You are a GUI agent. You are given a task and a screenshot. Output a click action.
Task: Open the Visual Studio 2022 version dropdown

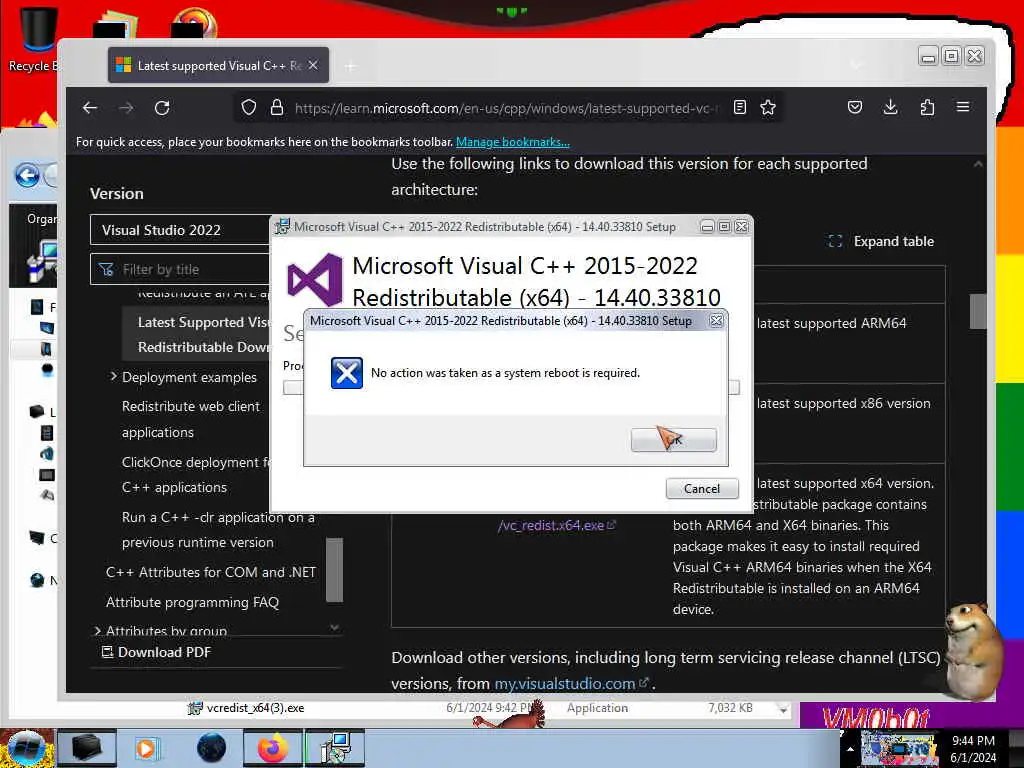(180, 230)
